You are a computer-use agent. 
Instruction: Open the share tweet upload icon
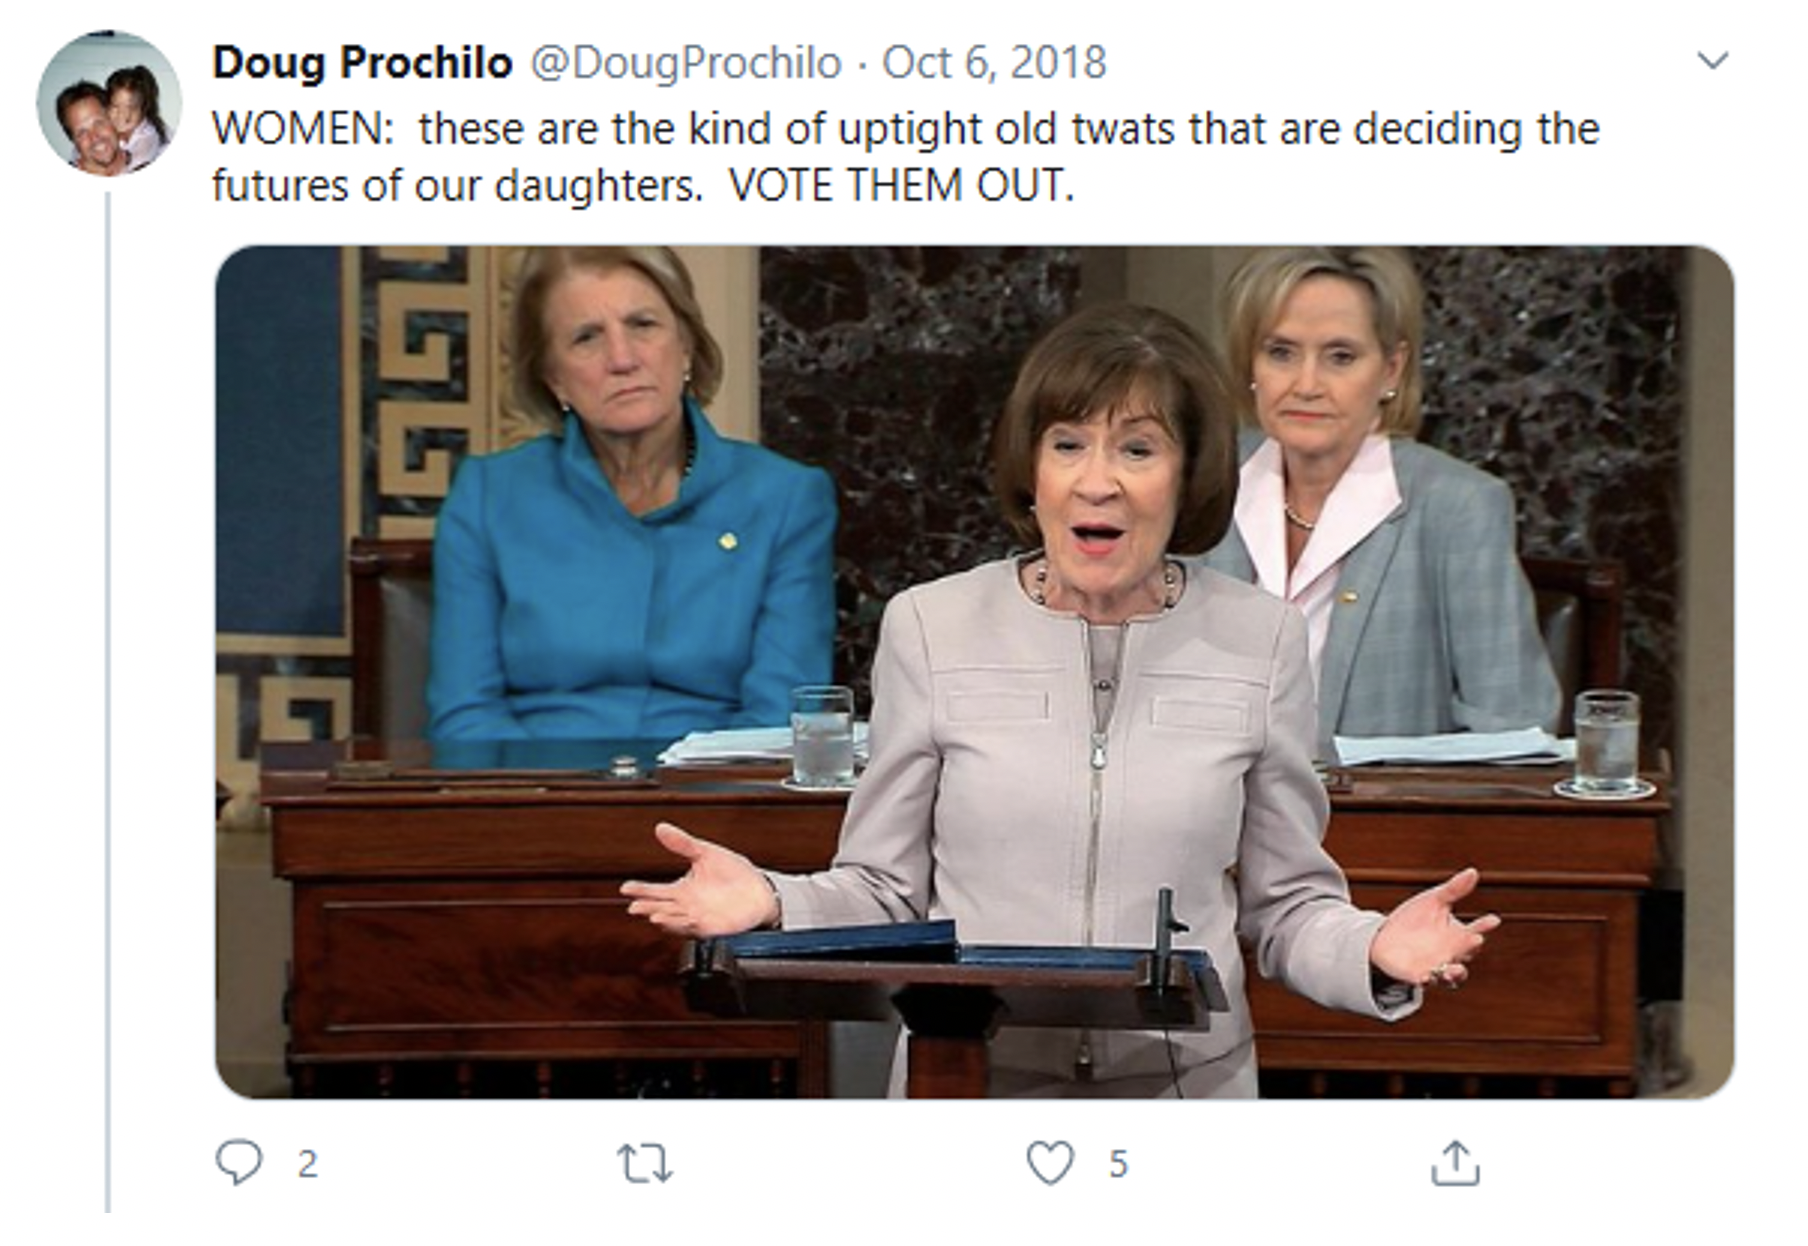tap(1455, 1163)
